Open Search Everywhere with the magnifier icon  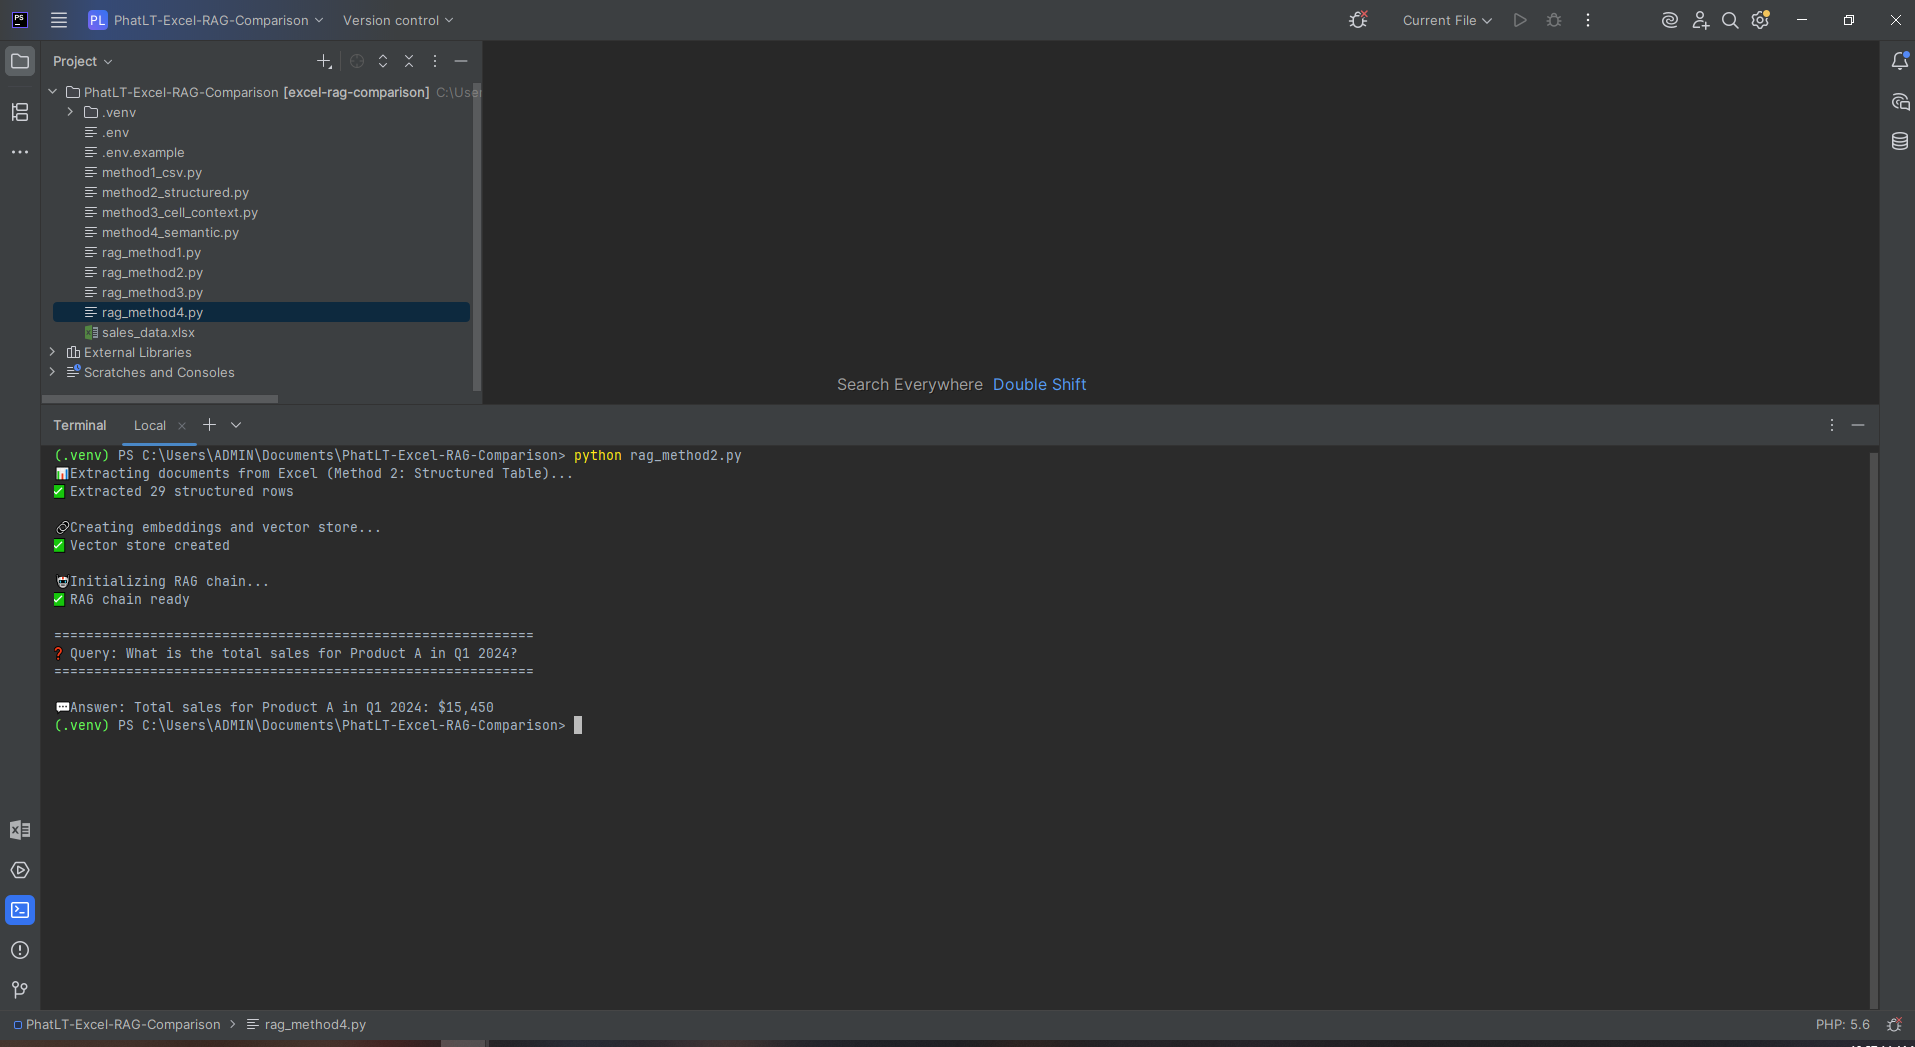[1730, 20]
